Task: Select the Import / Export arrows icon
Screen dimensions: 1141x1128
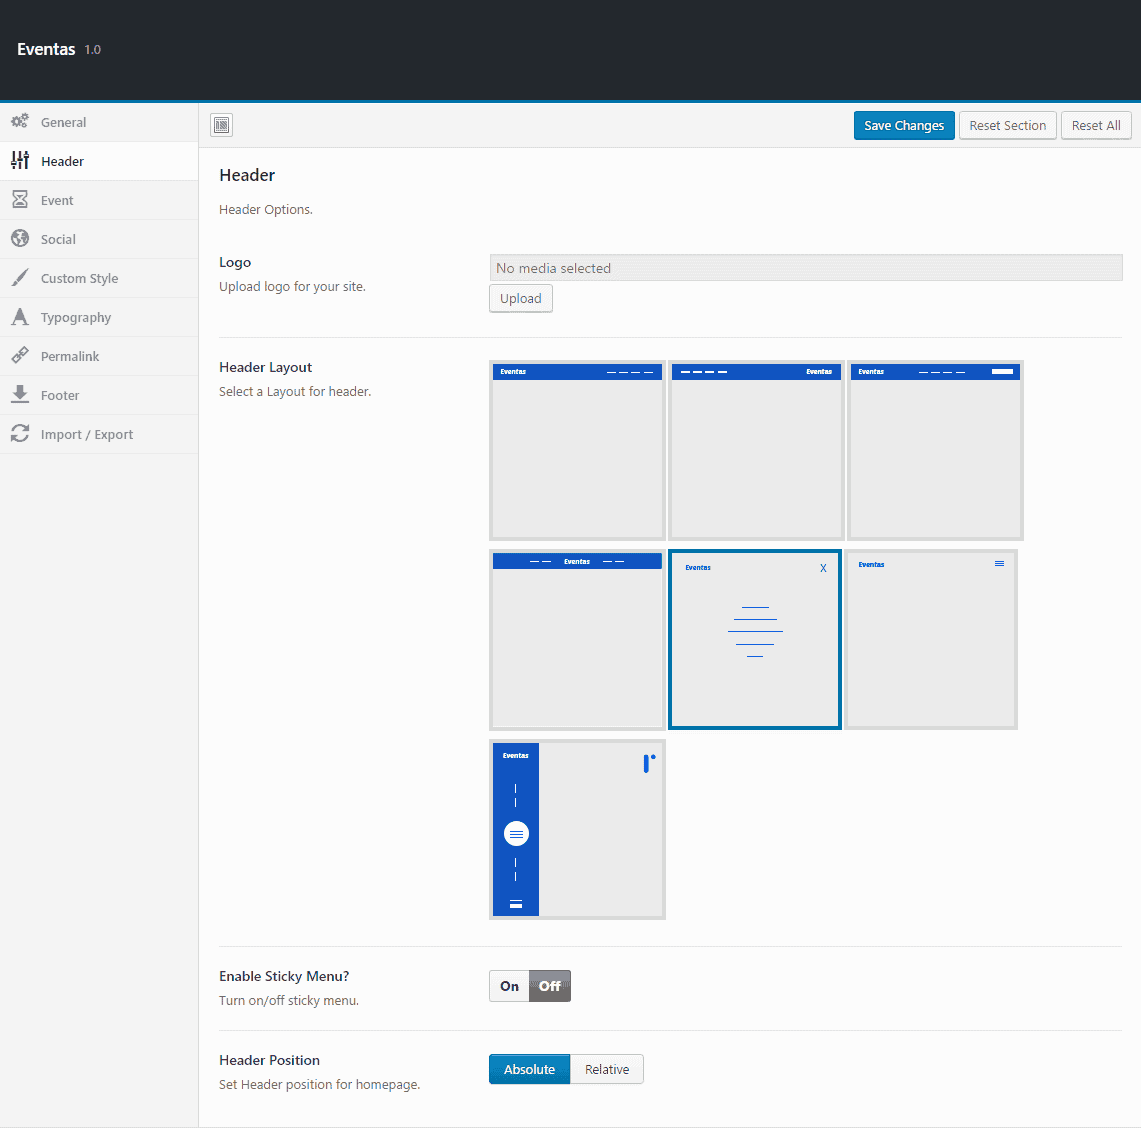Action: coord(20,433)
